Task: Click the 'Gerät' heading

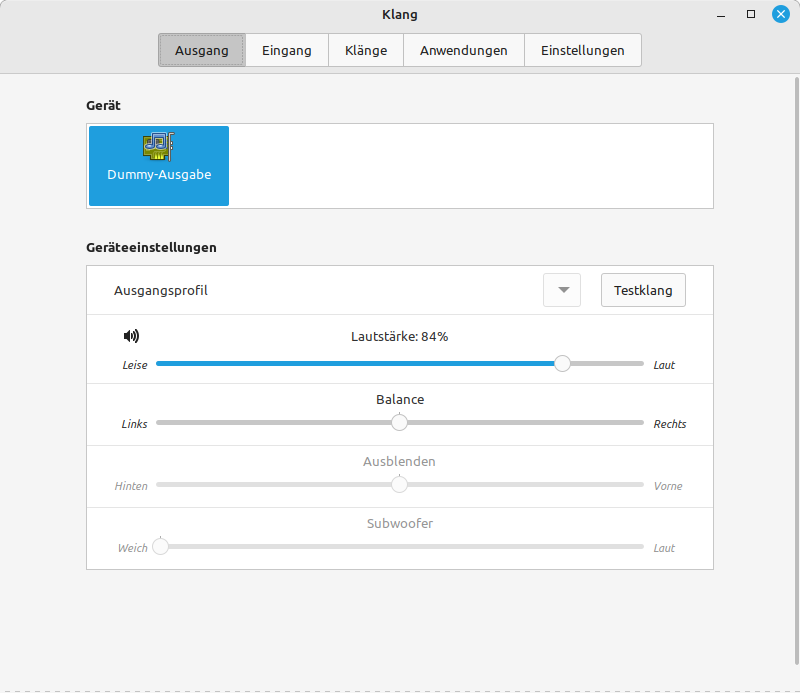Action: coord(104,106)
